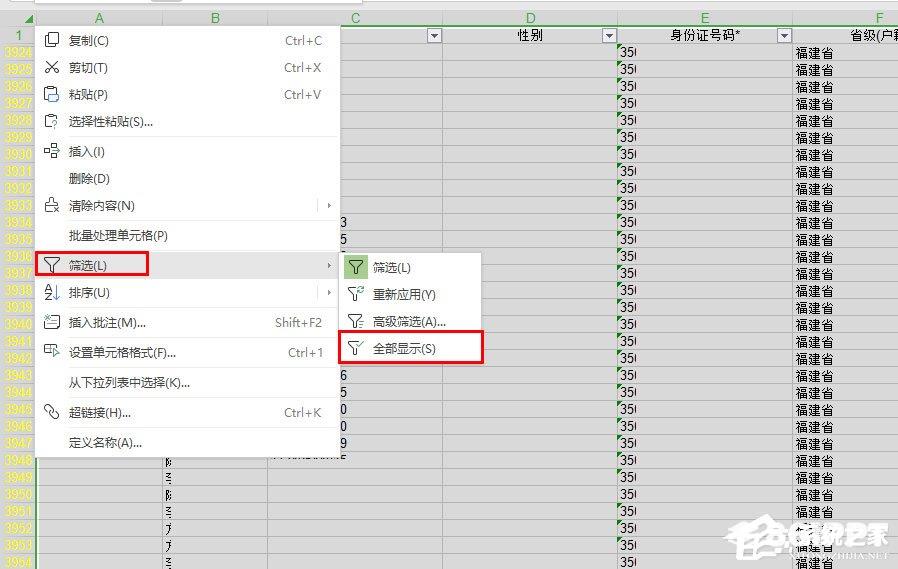Expand the 筛选(L) submenu arrow
Screen dimensions: 898x569
(x=329, y=265)
